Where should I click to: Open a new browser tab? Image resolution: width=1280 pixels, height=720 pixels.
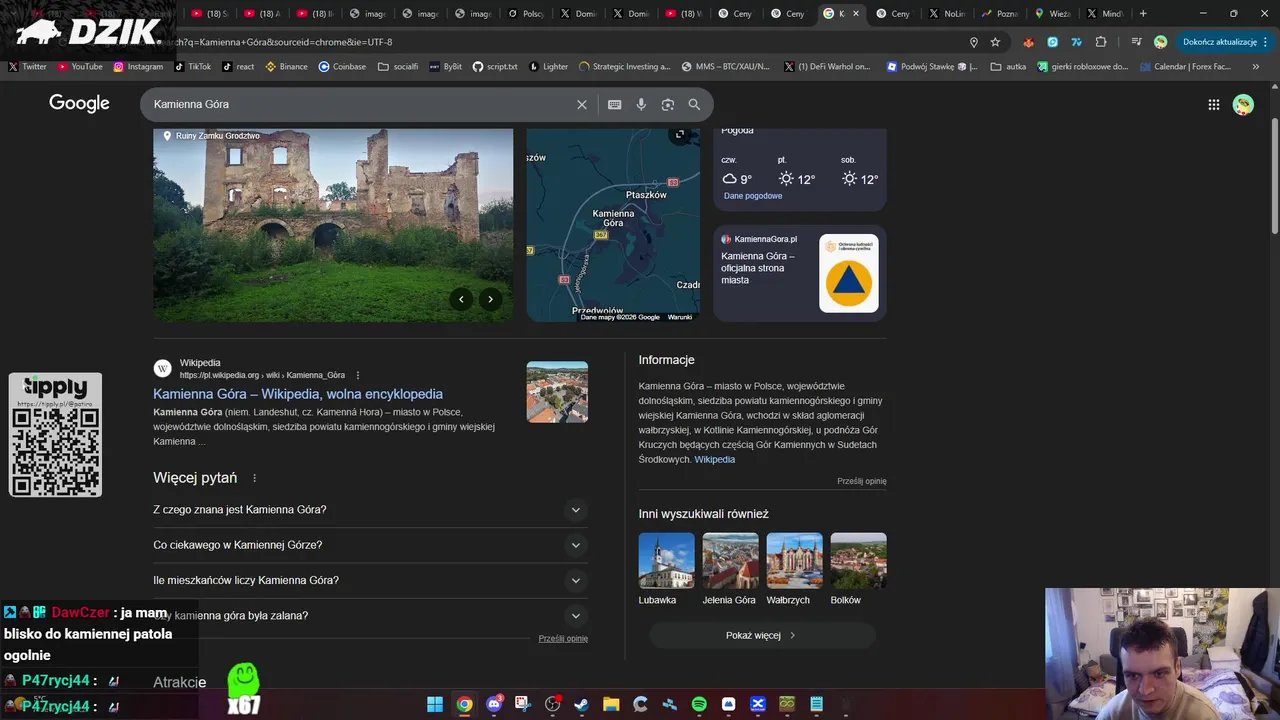tap(1143, 14)
